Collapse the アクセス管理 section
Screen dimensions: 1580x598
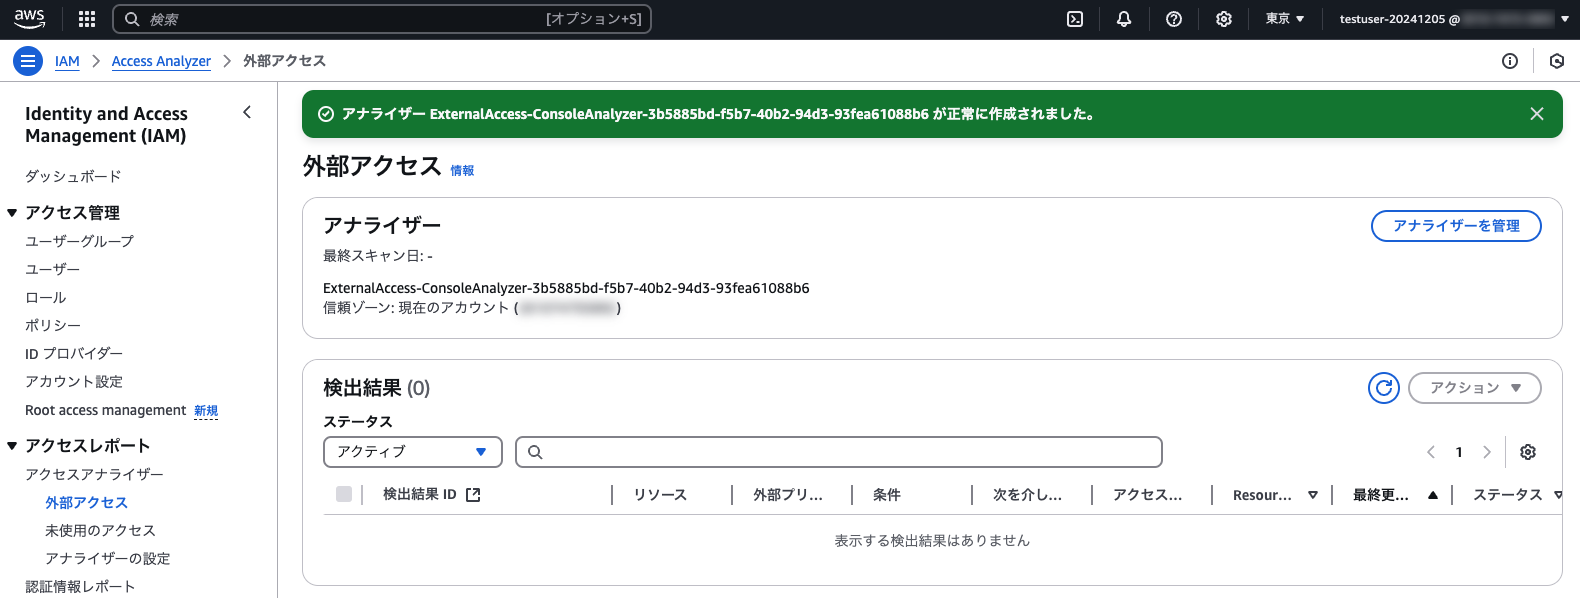point(12,213)
